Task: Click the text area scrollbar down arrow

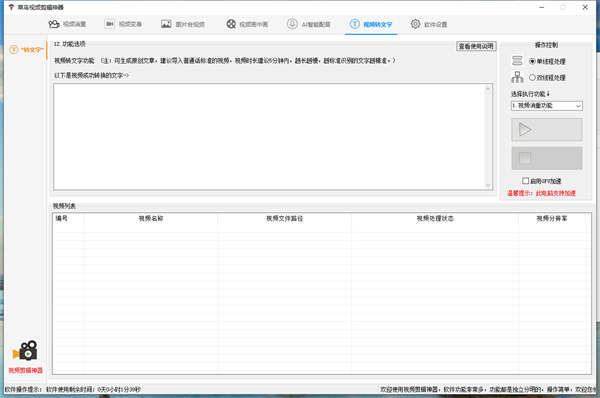Action: click(488, 185)
